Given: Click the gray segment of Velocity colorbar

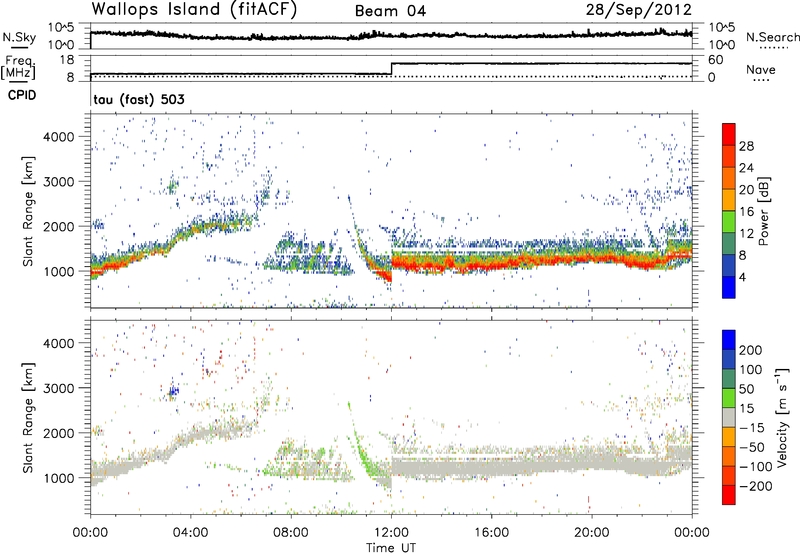Looking at the screenshot, I should (729, 417).
